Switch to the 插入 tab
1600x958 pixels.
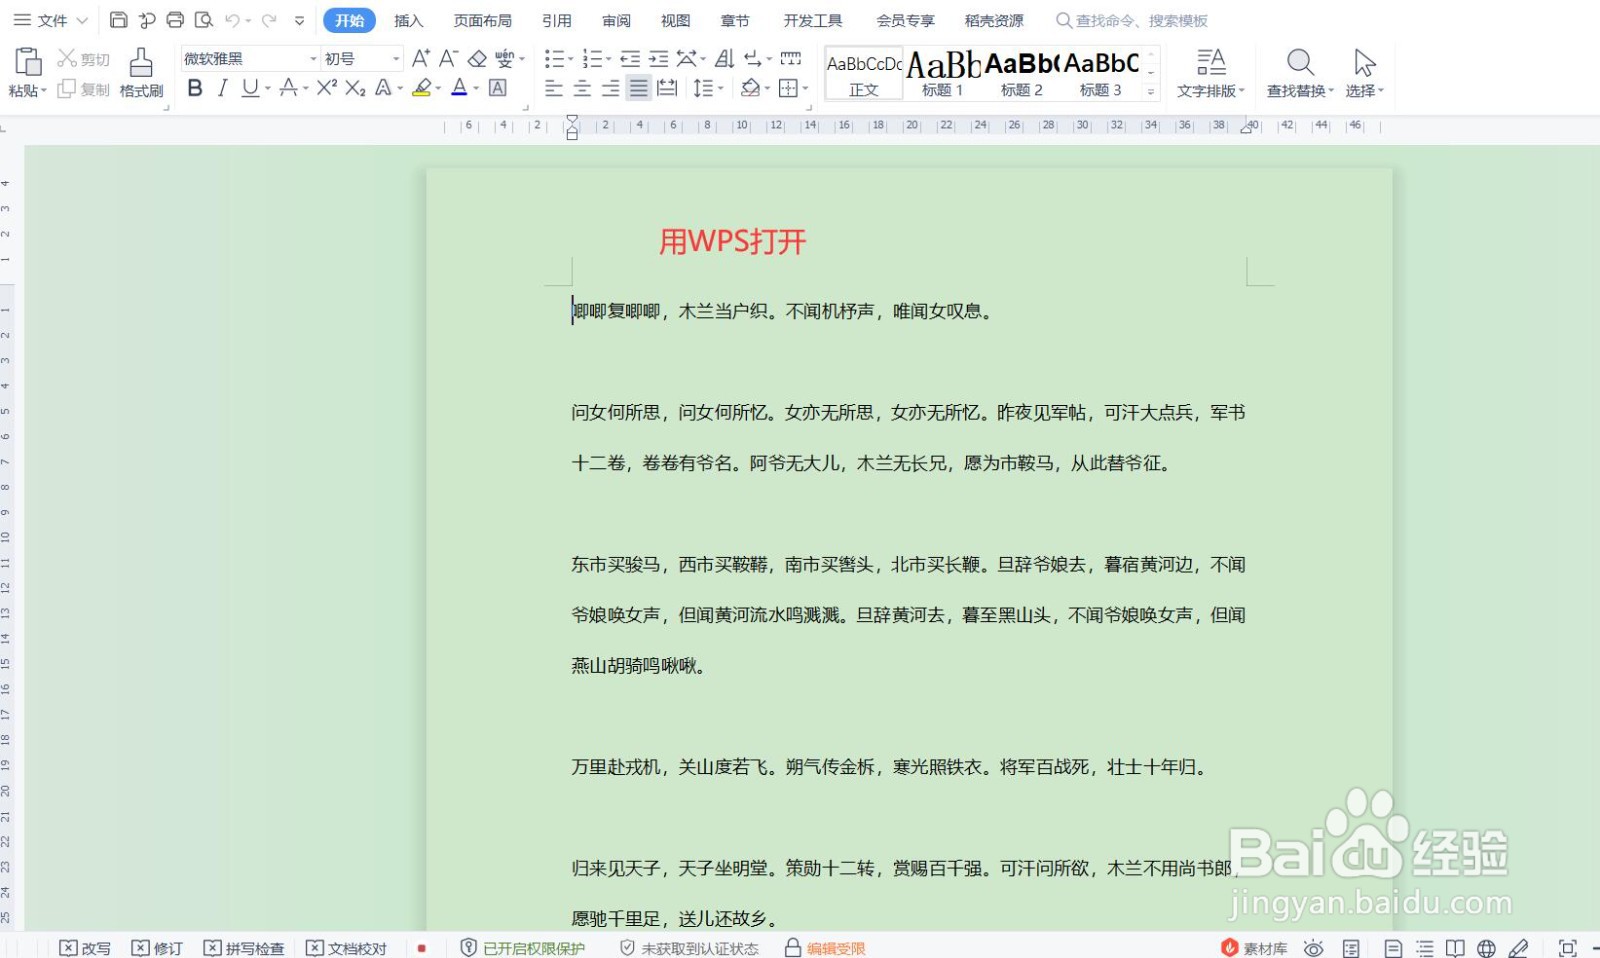click(x=408, y=20)
